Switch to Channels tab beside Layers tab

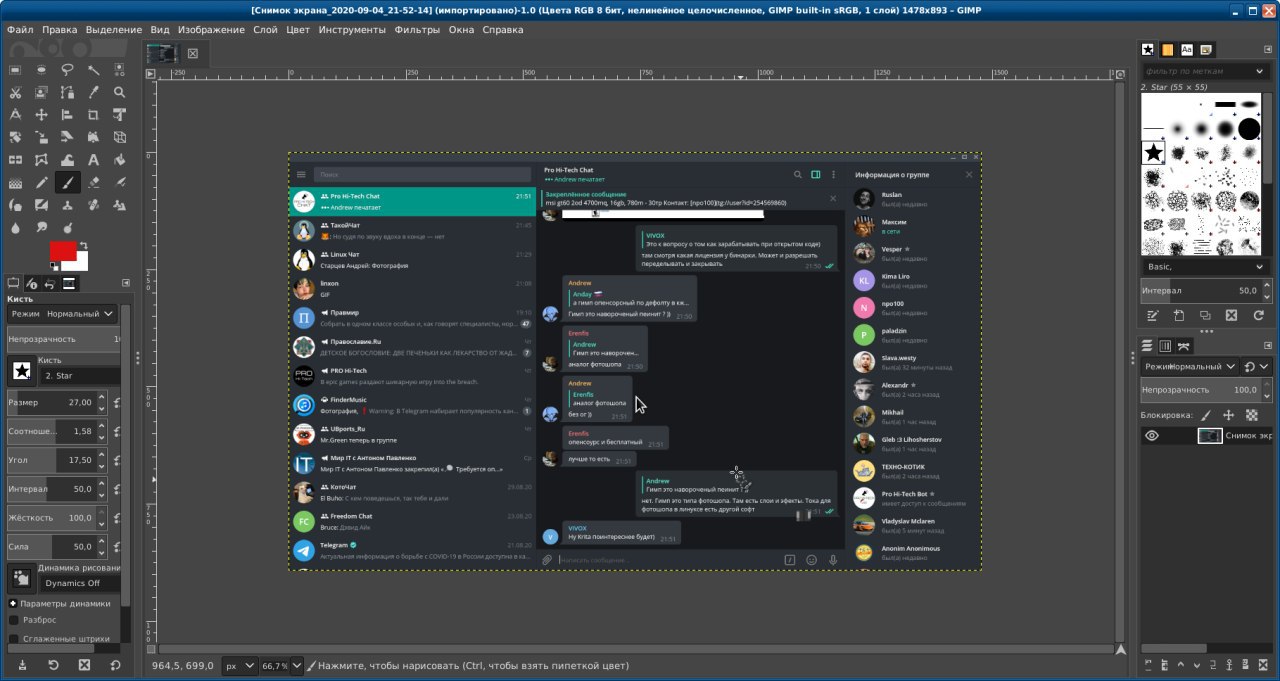[x=1164, y=346]
